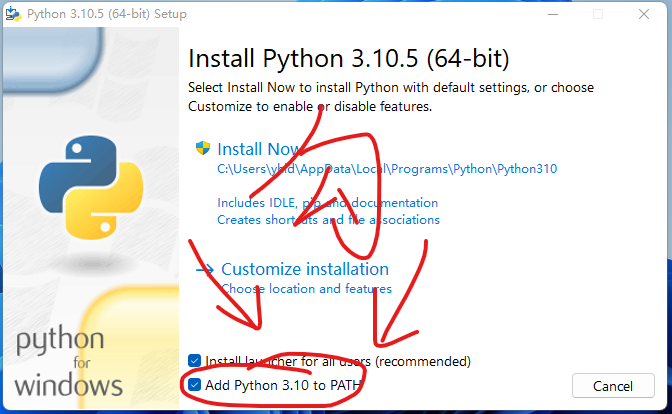Click the blue and yellow Python logo
Viewport: 672px width, 414px height.
[x=91, y=187]
